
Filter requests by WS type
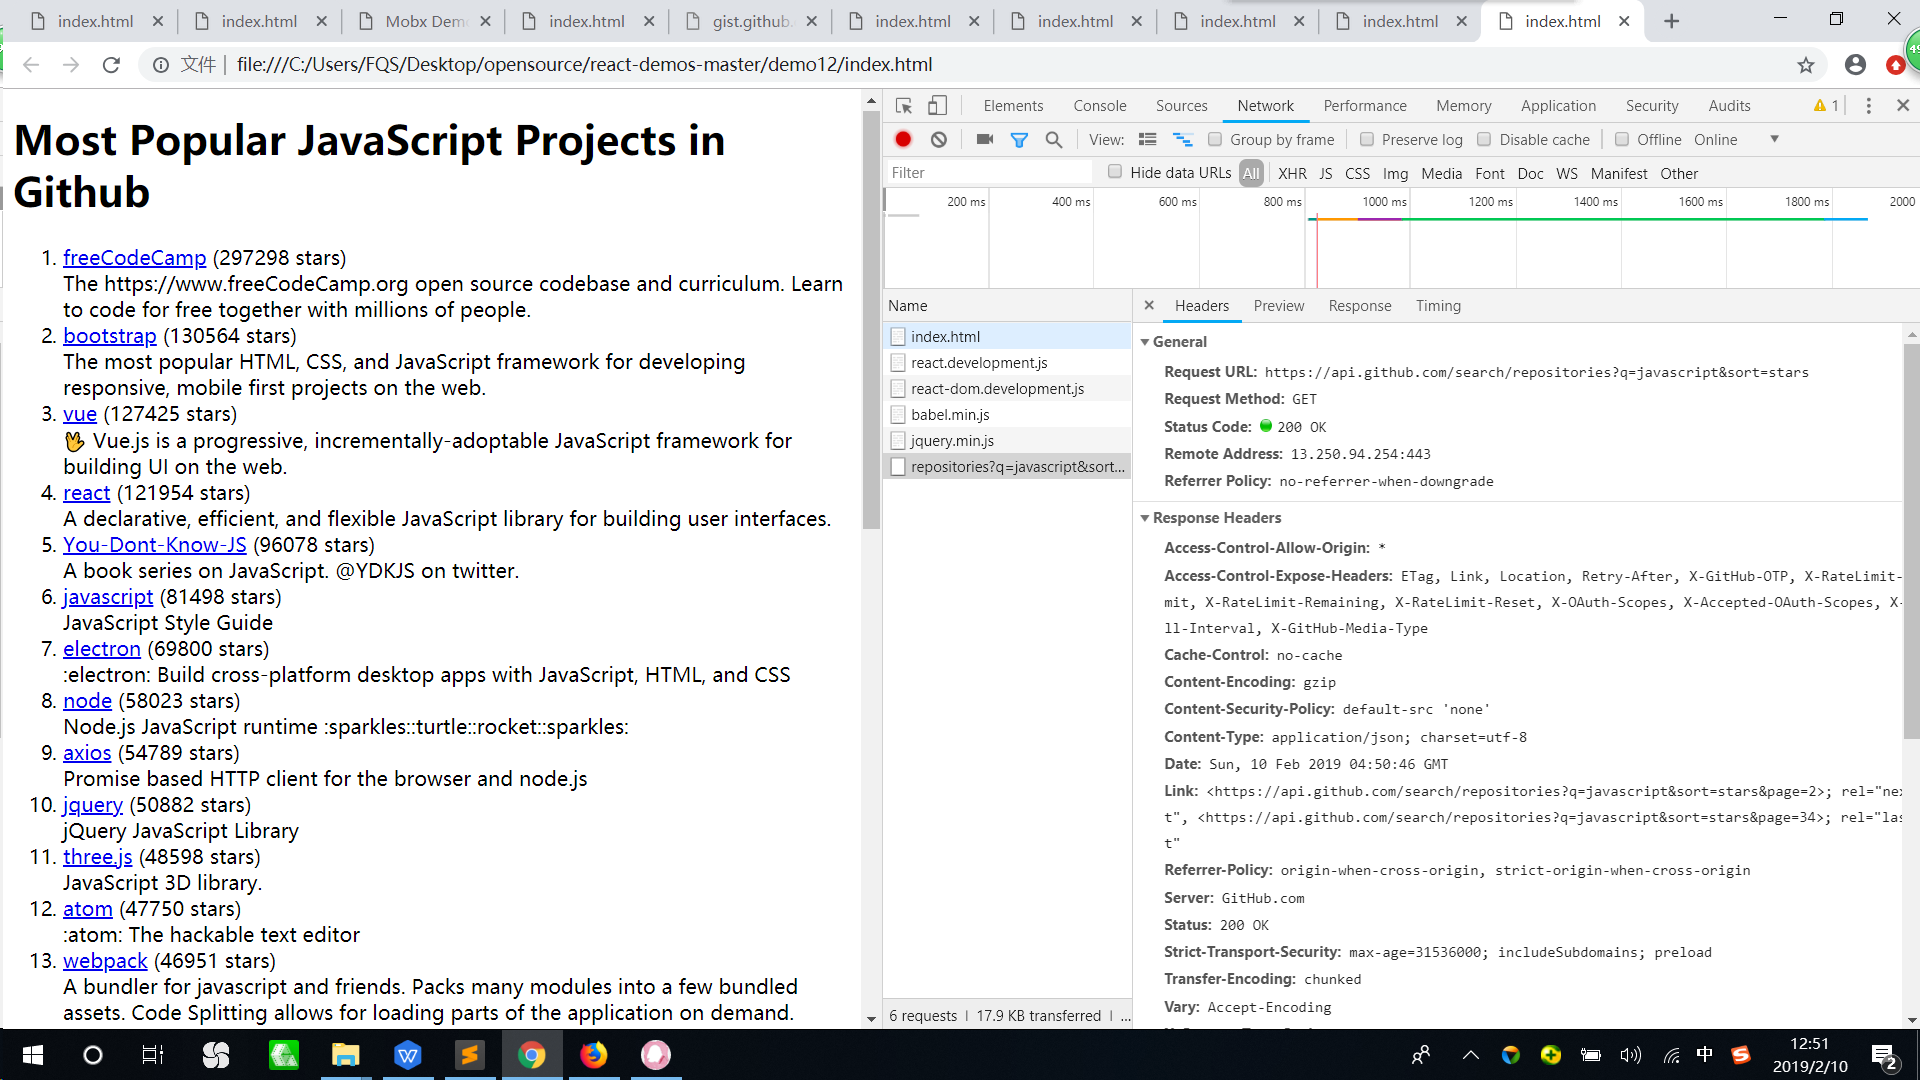click(x=1567, y=174)
